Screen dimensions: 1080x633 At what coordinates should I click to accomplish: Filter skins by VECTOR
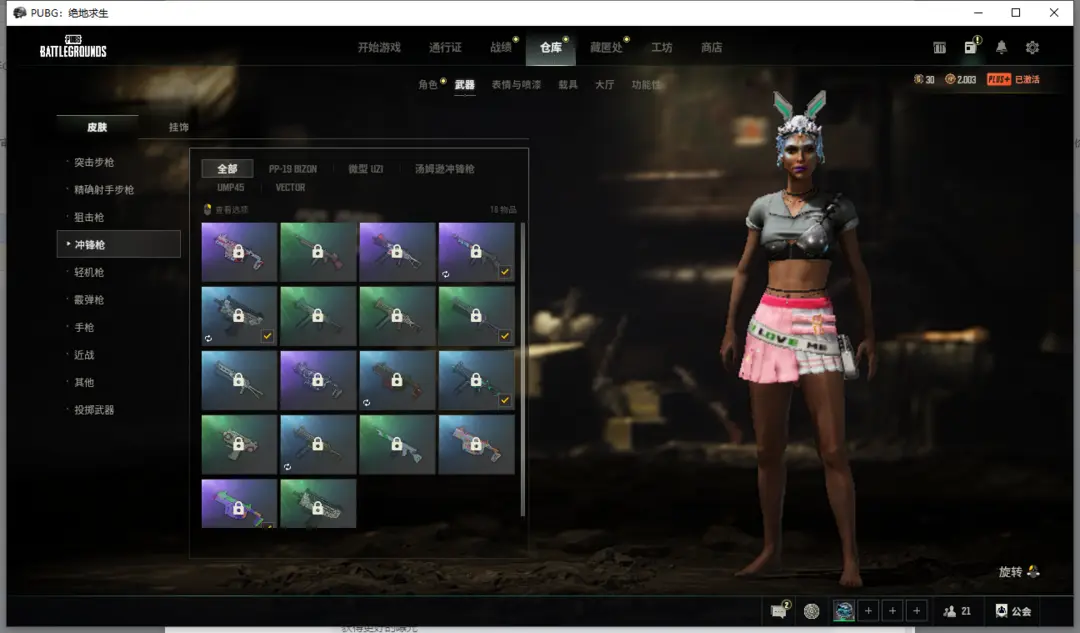coord(290,187)
